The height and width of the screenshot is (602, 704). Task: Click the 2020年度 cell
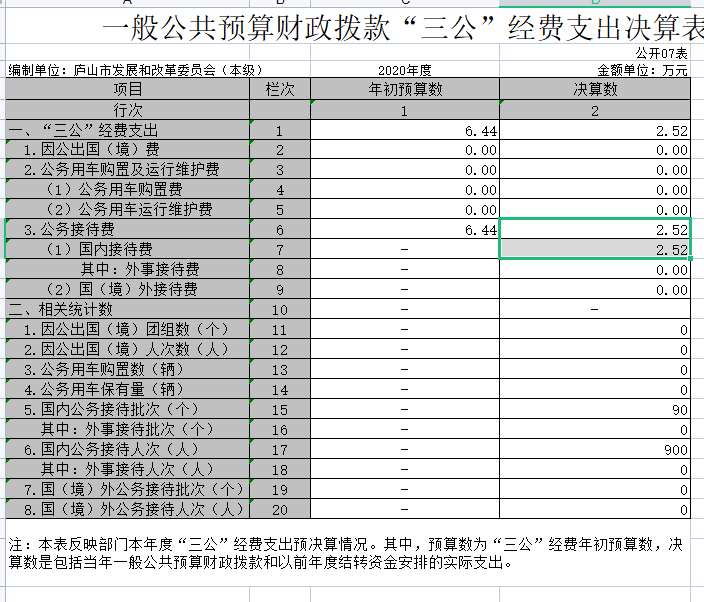click(405, 71)
